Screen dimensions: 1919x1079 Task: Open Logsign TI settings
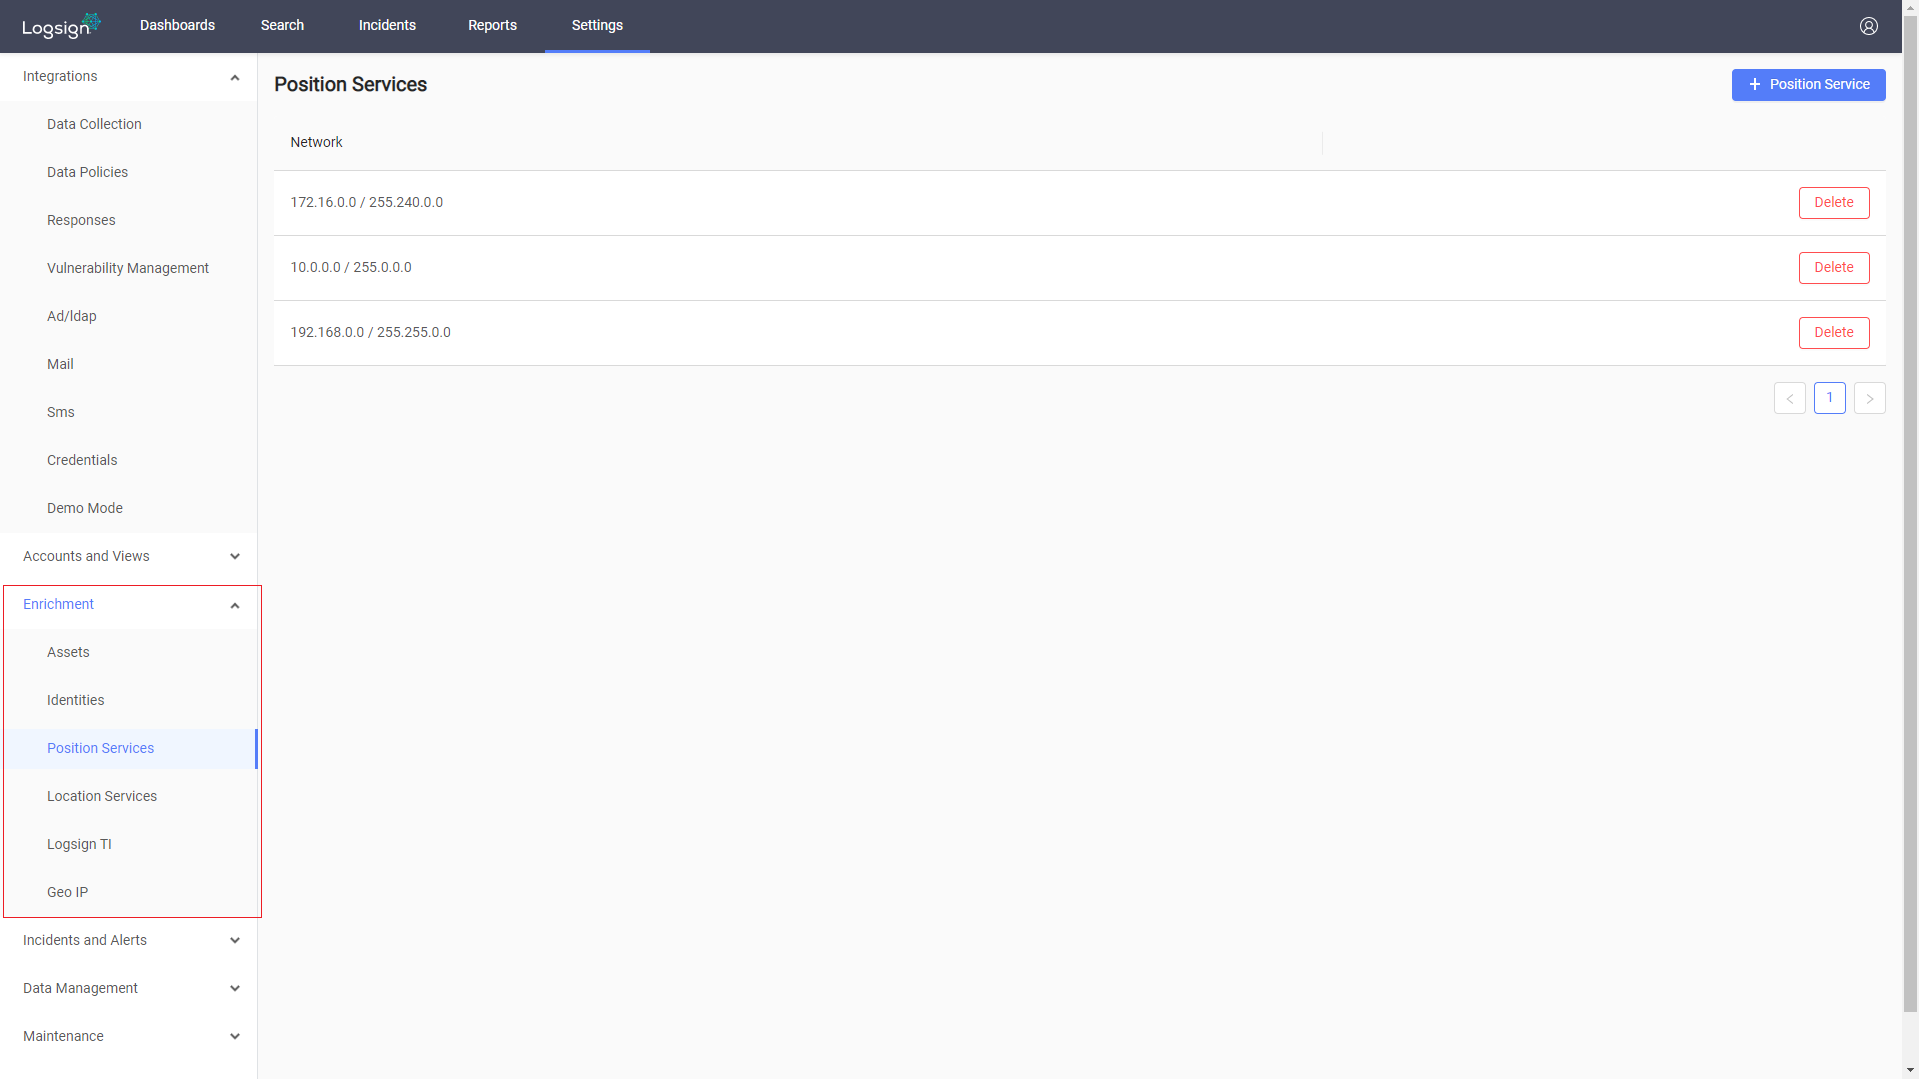point(129,845)
